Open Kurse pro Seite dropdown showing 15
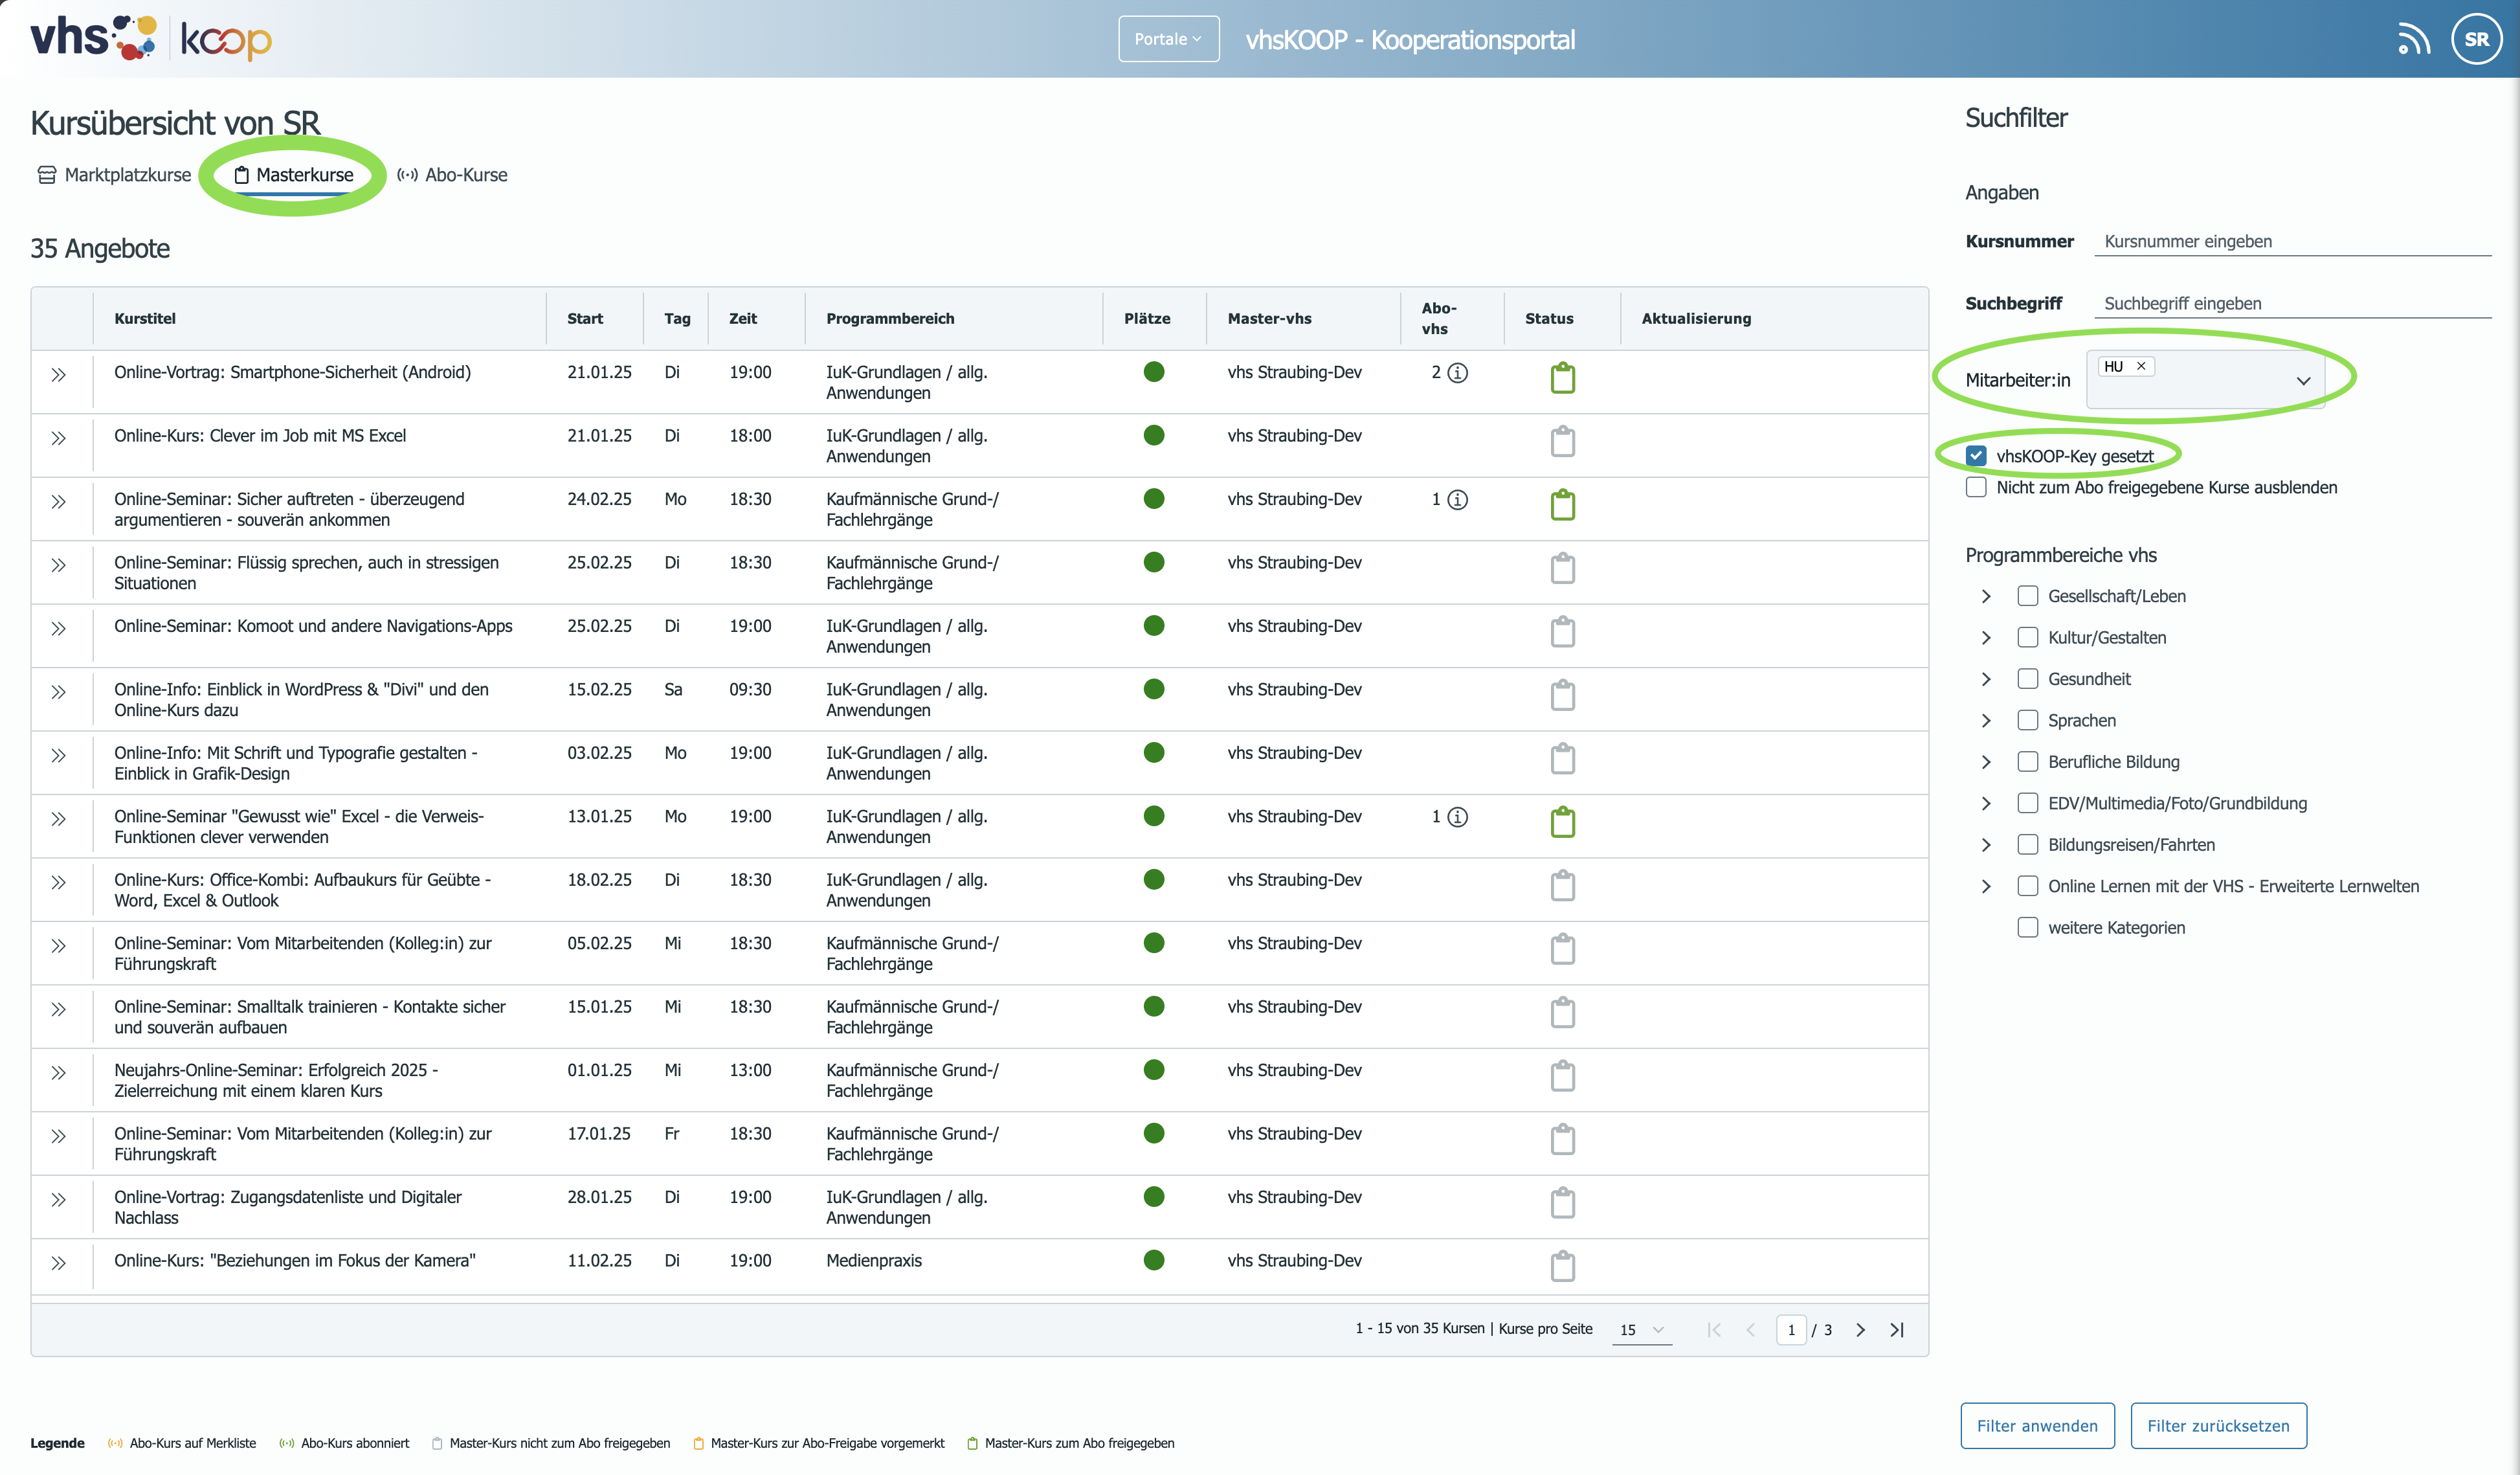 click(1641, 1330)
